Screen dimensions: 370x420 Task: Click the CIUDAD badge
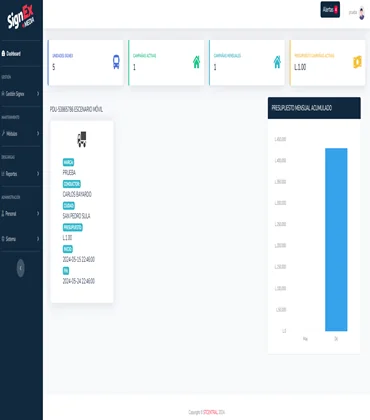coord(69,206)
